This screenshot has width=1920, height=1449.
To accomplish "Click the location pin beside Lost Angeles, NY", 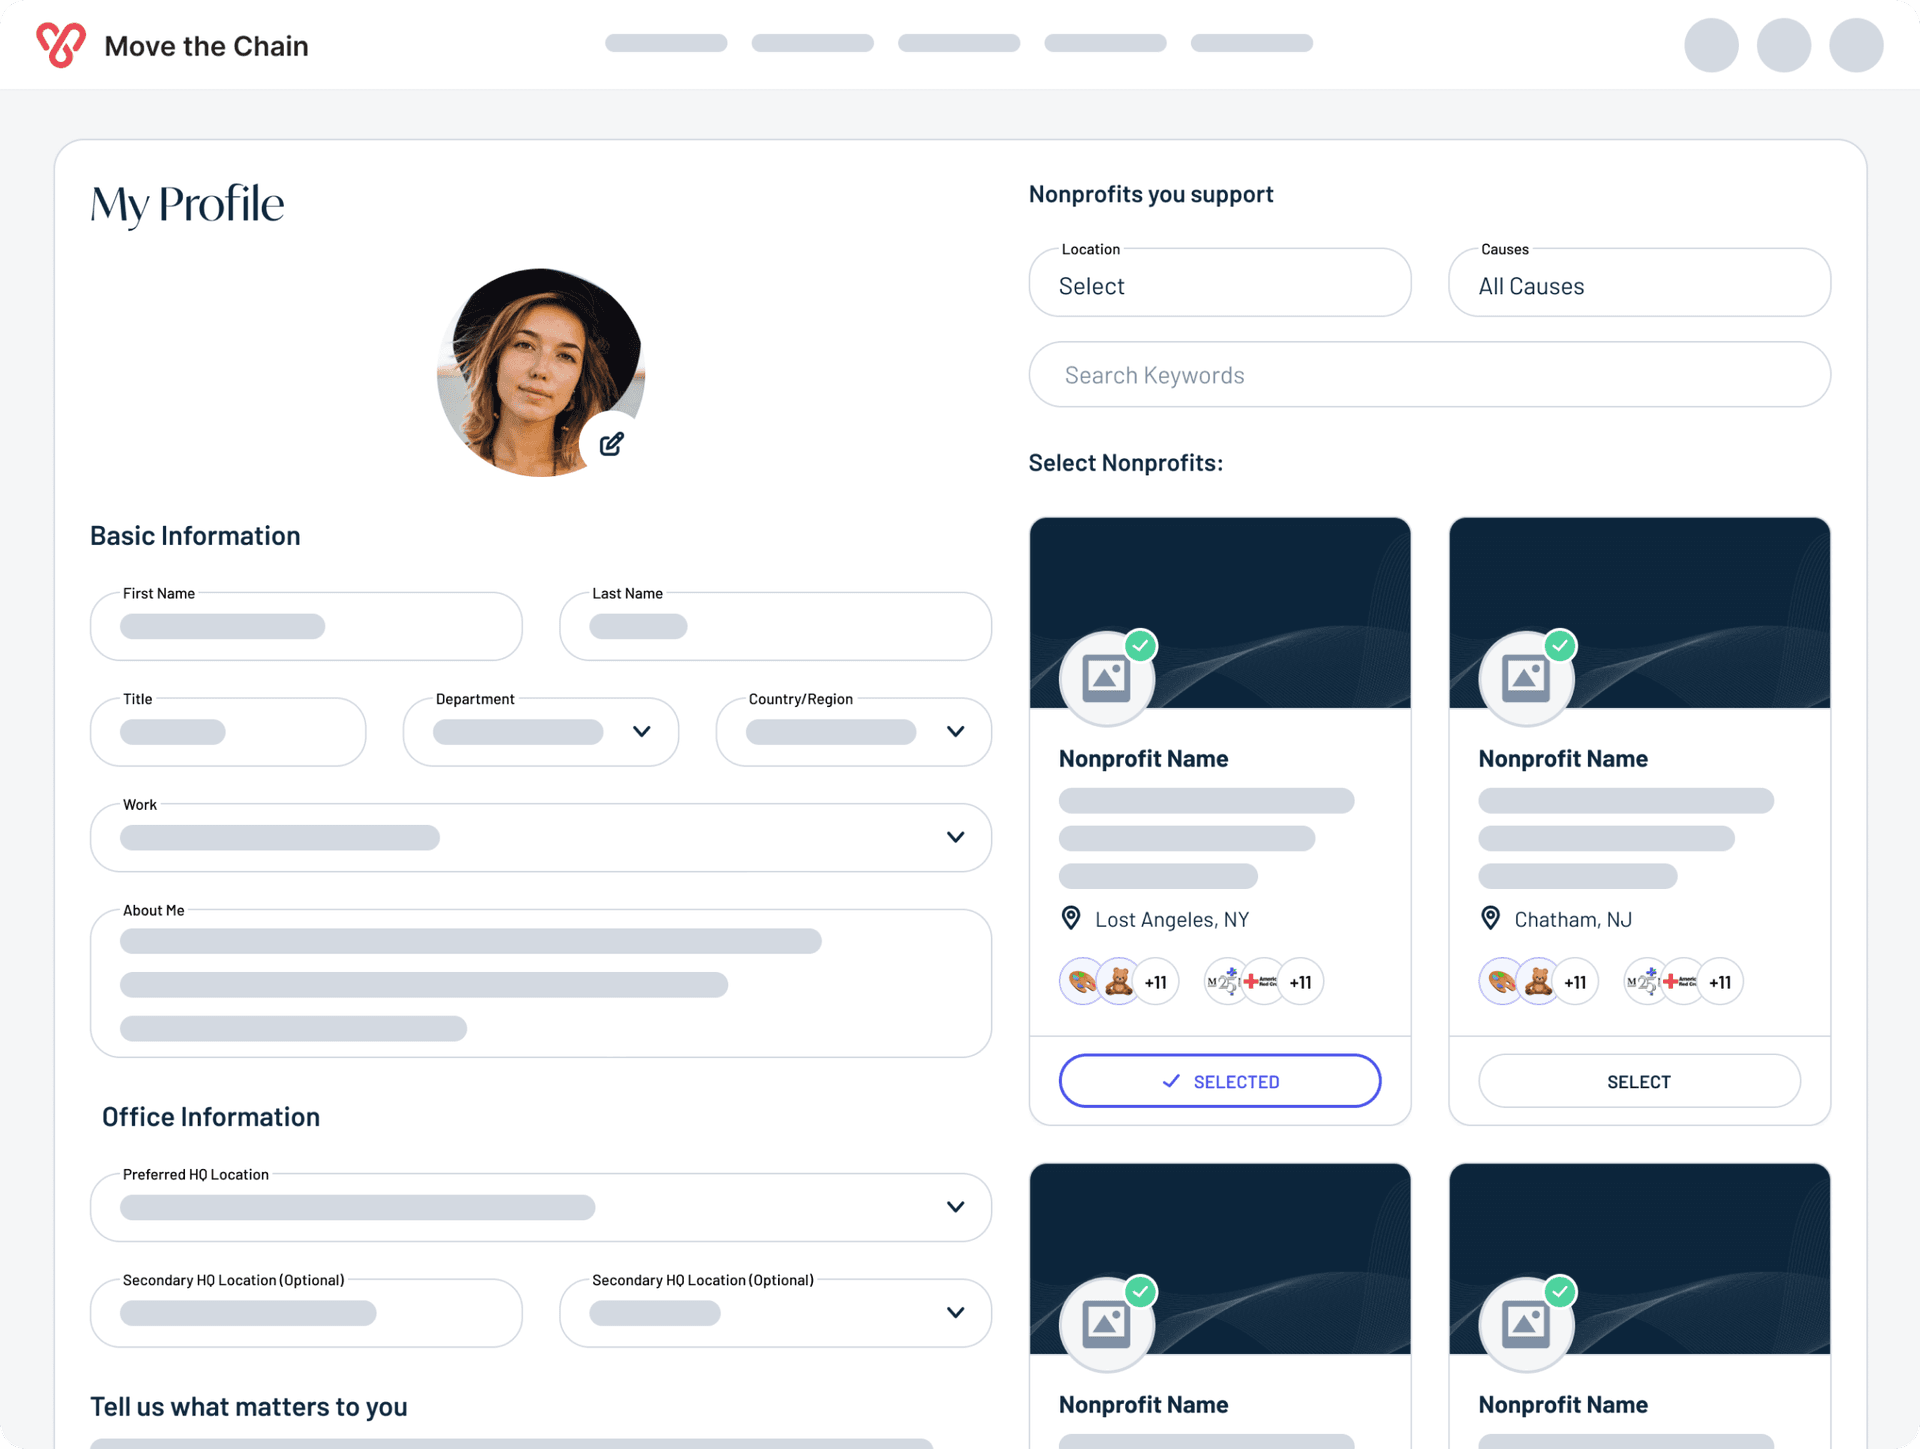I will click(x=1071, y=918).
